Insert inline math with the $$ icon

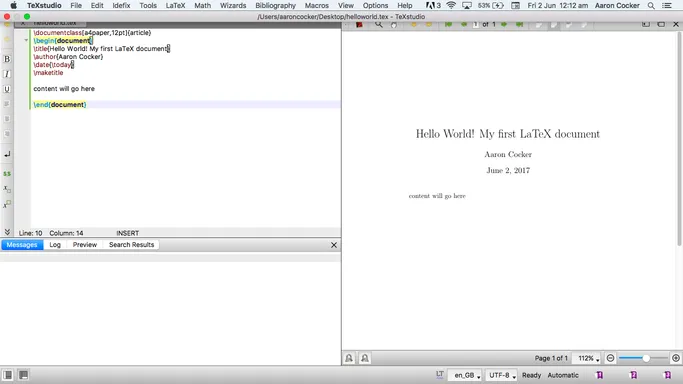pos(7,173)
